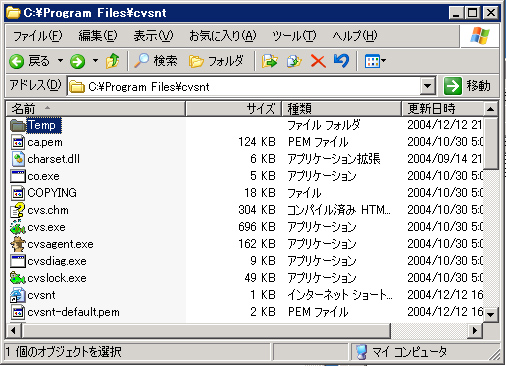Viewport: 506px width, 366px height.
Task: Click the cvslock.exe green fish icon
Action: pyautogui.click(x=18, y=278)
